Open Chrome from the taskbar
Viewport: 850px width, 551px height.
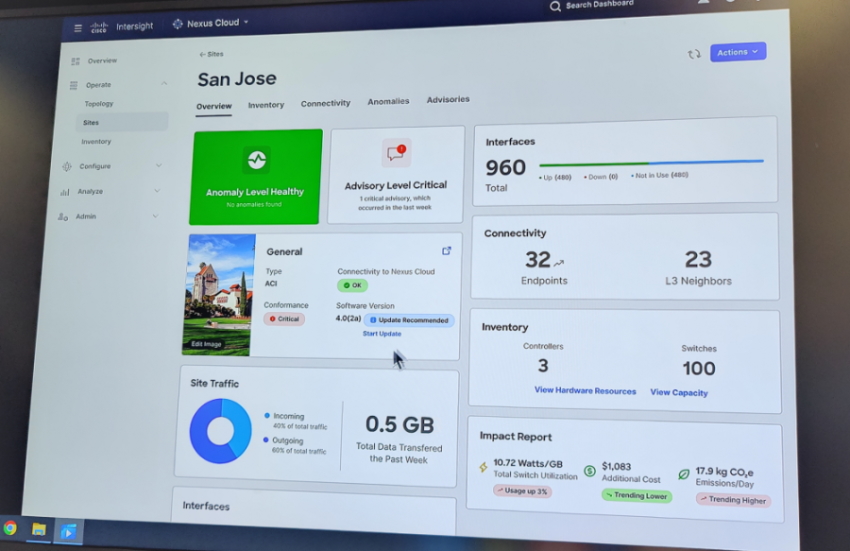(x=10, y=528)
